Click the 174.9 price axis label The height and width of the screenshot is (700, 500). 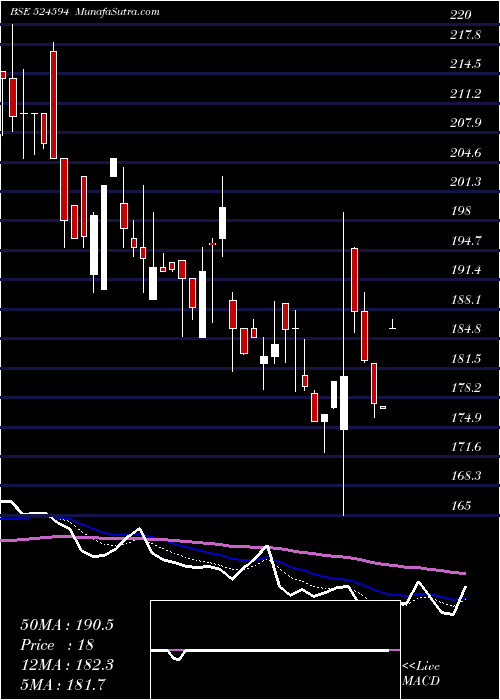pos(466,418)
